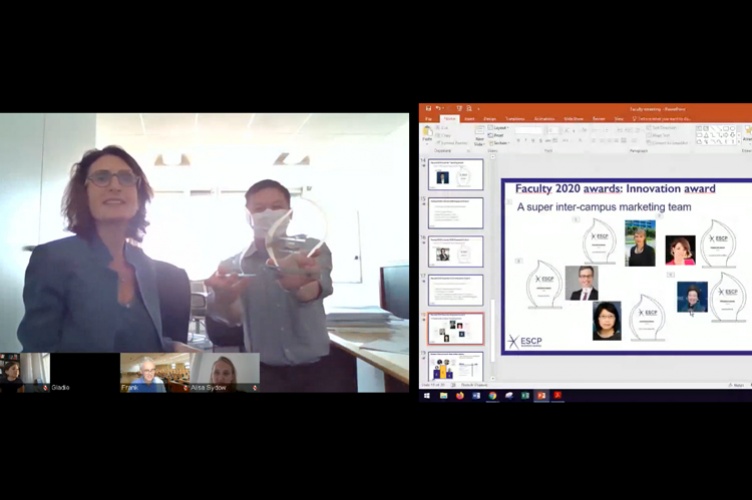
Task: Click the Notes button in the status bar
Action: click(736, 385)
